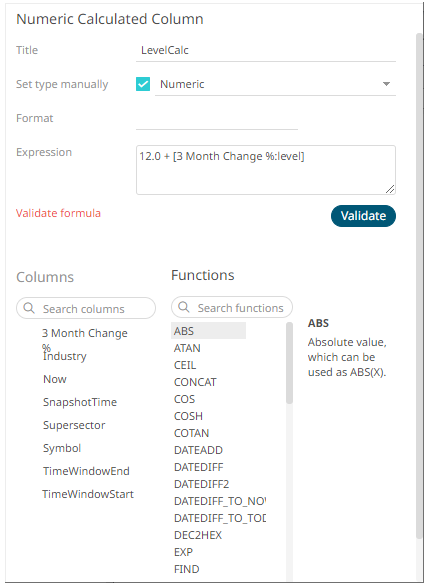Viewport: 427px width, 586px height.
Task: Select the Supersector column
Action: click(x=74, y=425)
